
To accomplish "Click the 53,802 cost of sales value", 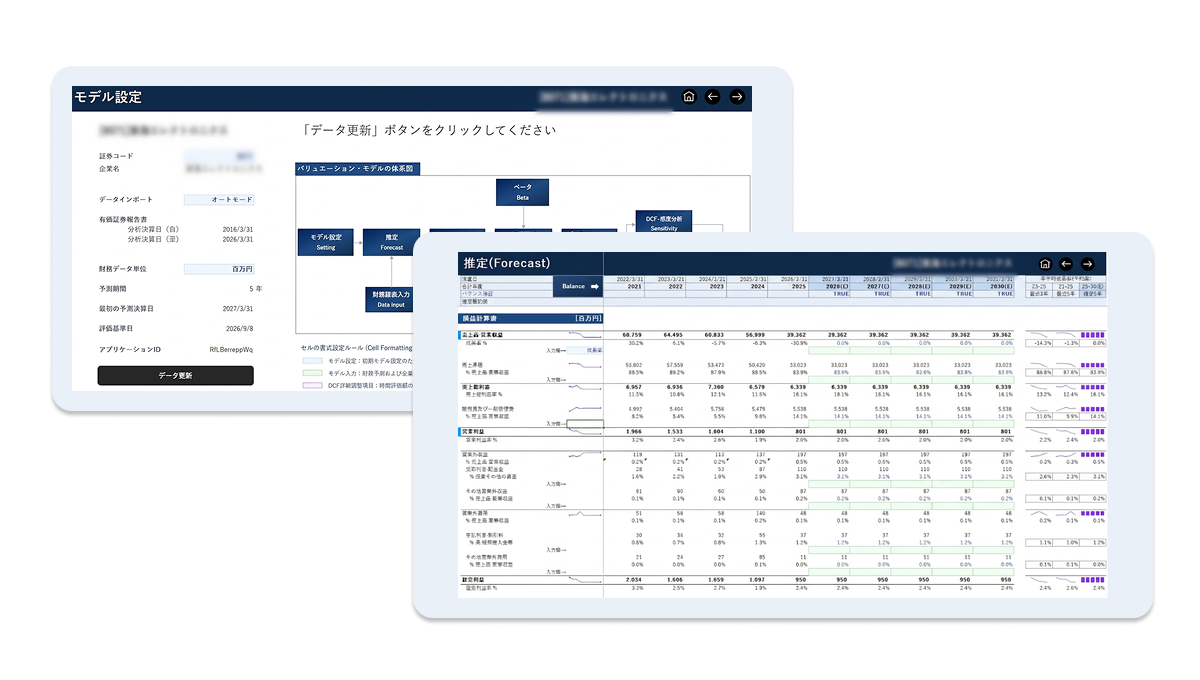I will pos(632,365).
